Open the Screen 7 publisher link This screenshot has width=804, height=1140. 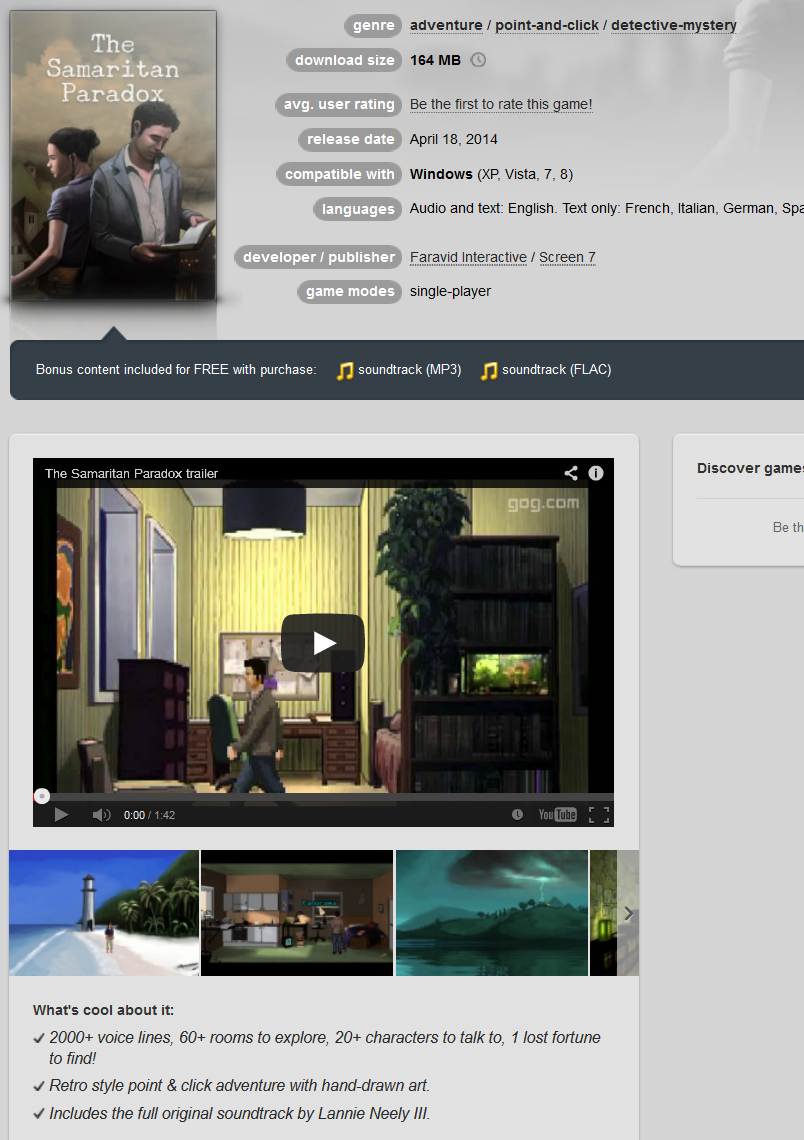pos(567,257)
